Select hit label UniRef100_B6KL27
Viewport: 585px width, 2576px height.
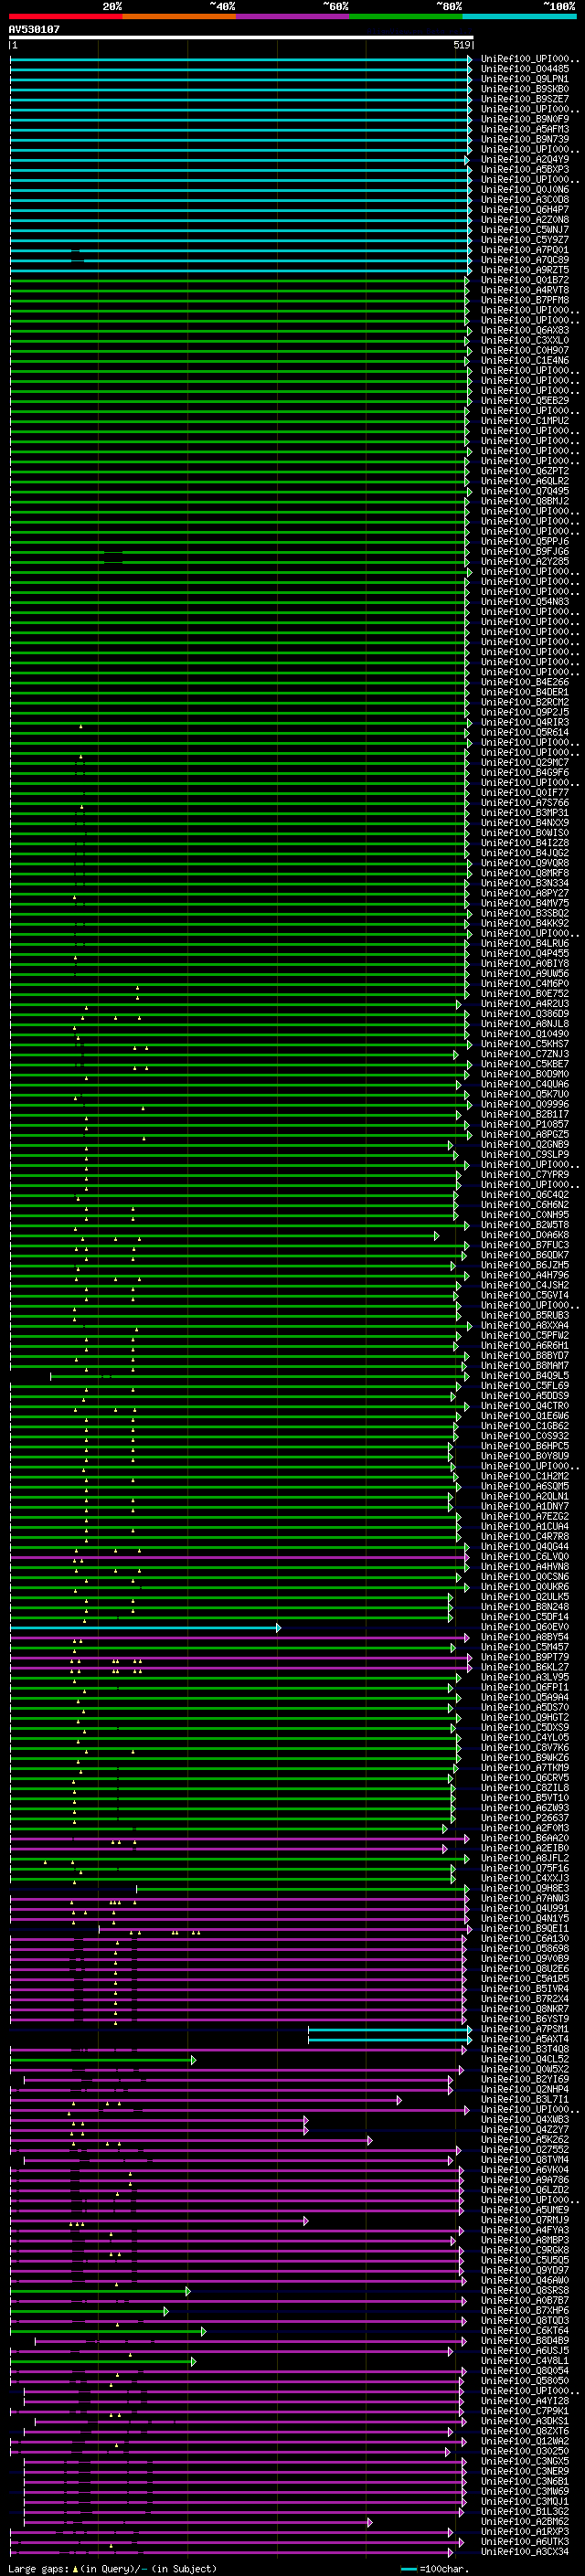pyautogui.click(x=525, y=1667)
